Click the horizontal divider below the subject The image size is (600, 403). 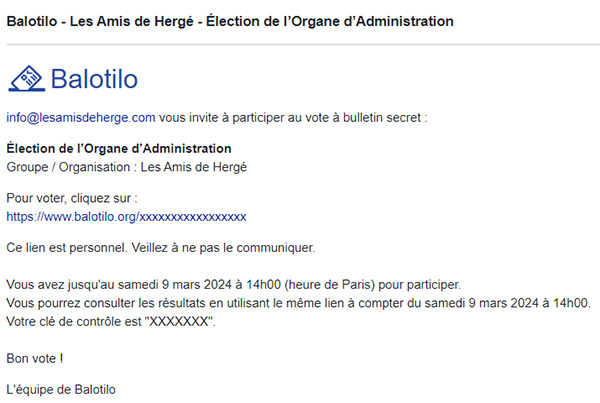tap(303, 44)
